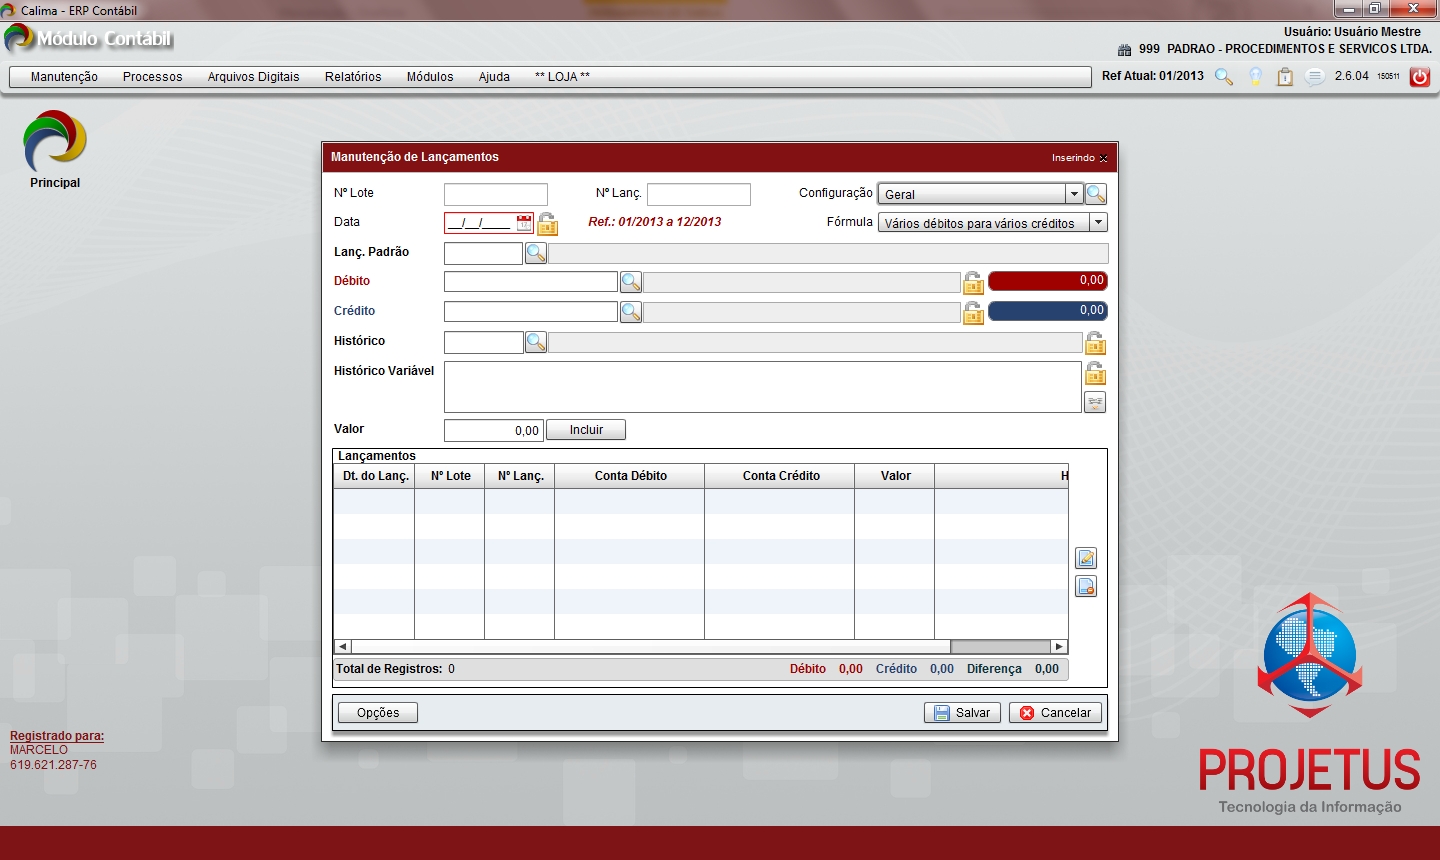The height and width of the screenshot is (860, 1440).
Task: Expand the Configuração dropdown showing Geral
Action: pyautogui.click(x=1074, y=194)
